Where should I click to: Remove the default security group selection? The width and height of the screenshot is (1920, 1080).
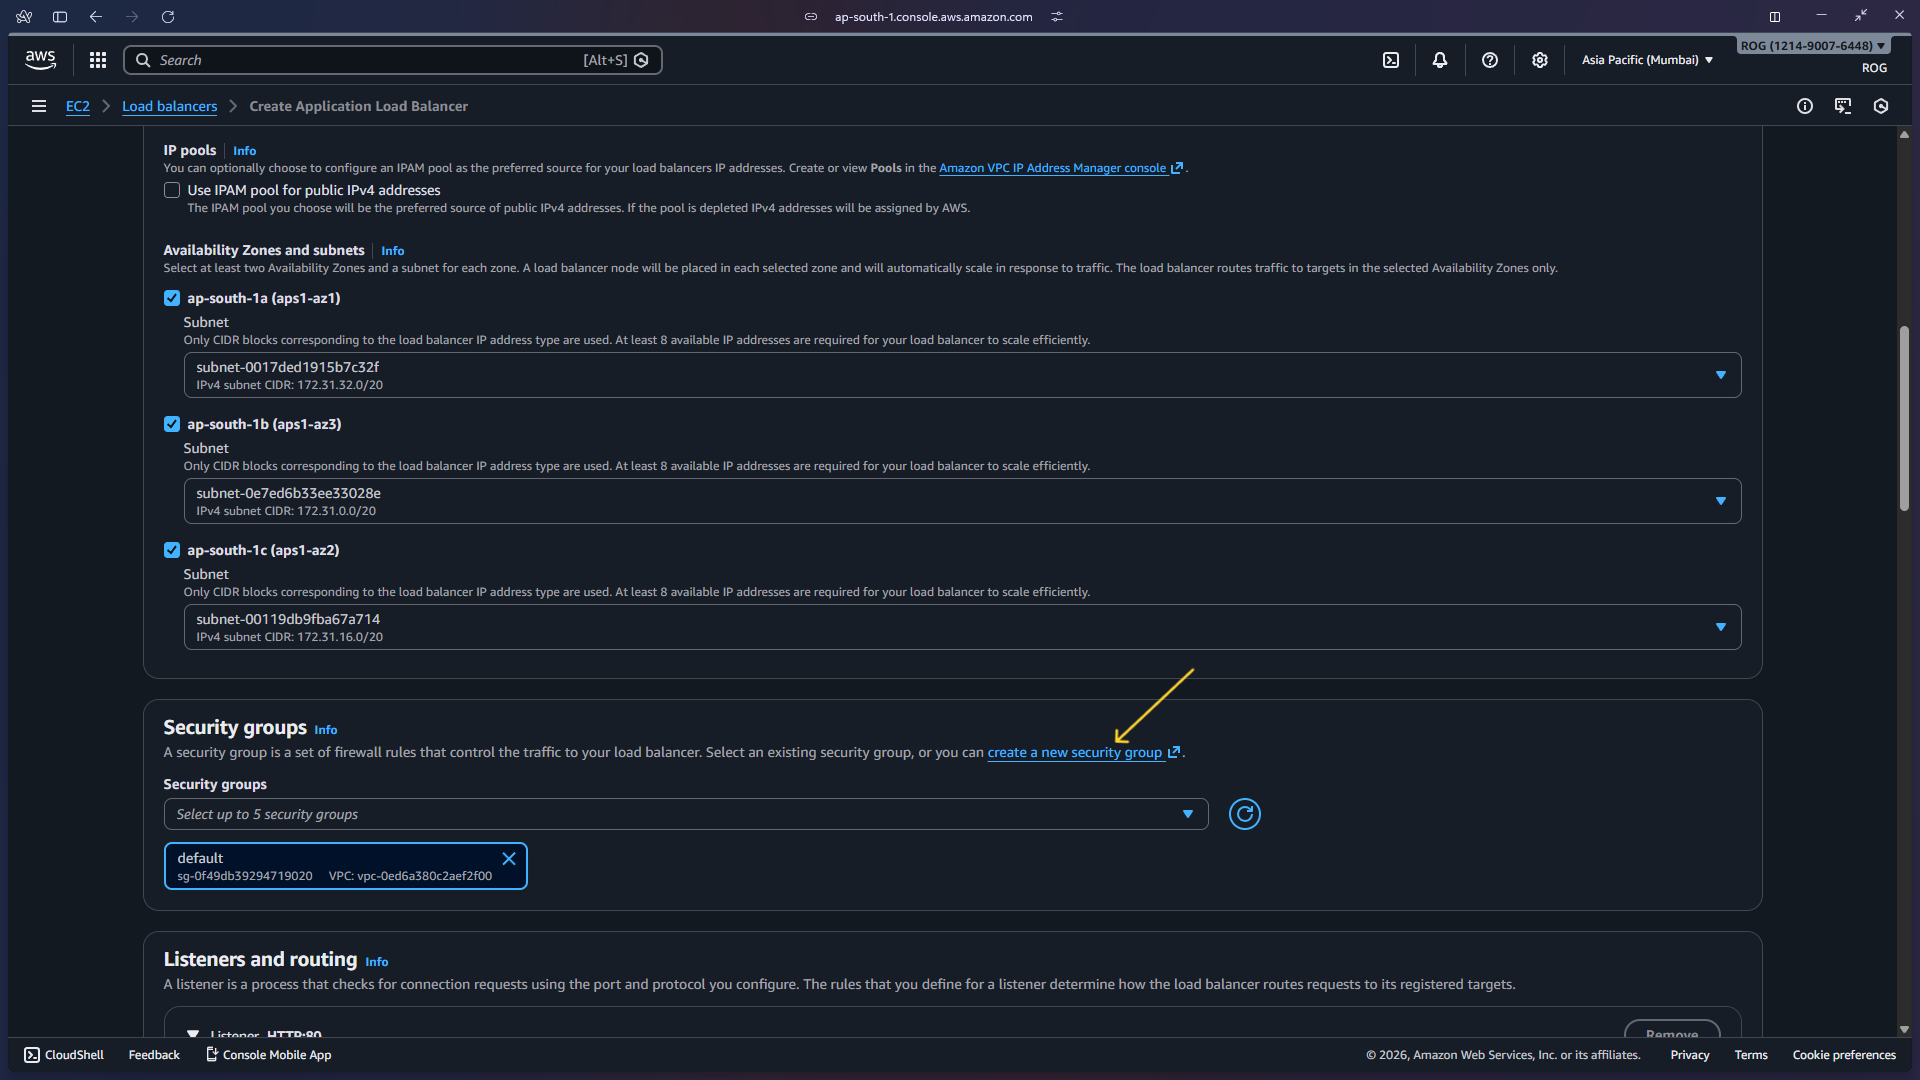click(x=509, y=858)
